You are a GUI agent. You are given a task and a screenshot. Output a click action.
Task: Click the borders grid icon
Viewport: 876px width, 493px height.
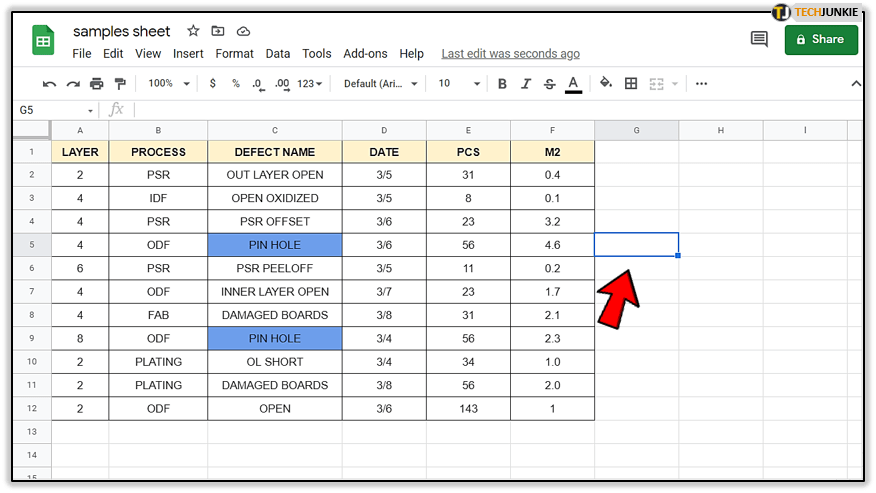click(631, 84)
